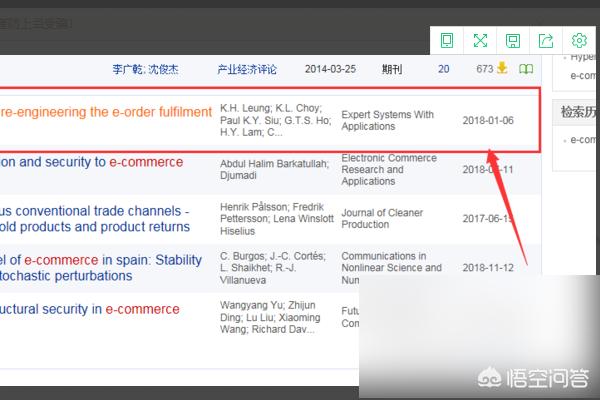Select Electronic Commerce Research and Applications journal
600x400 pixels.
[389, 170]
